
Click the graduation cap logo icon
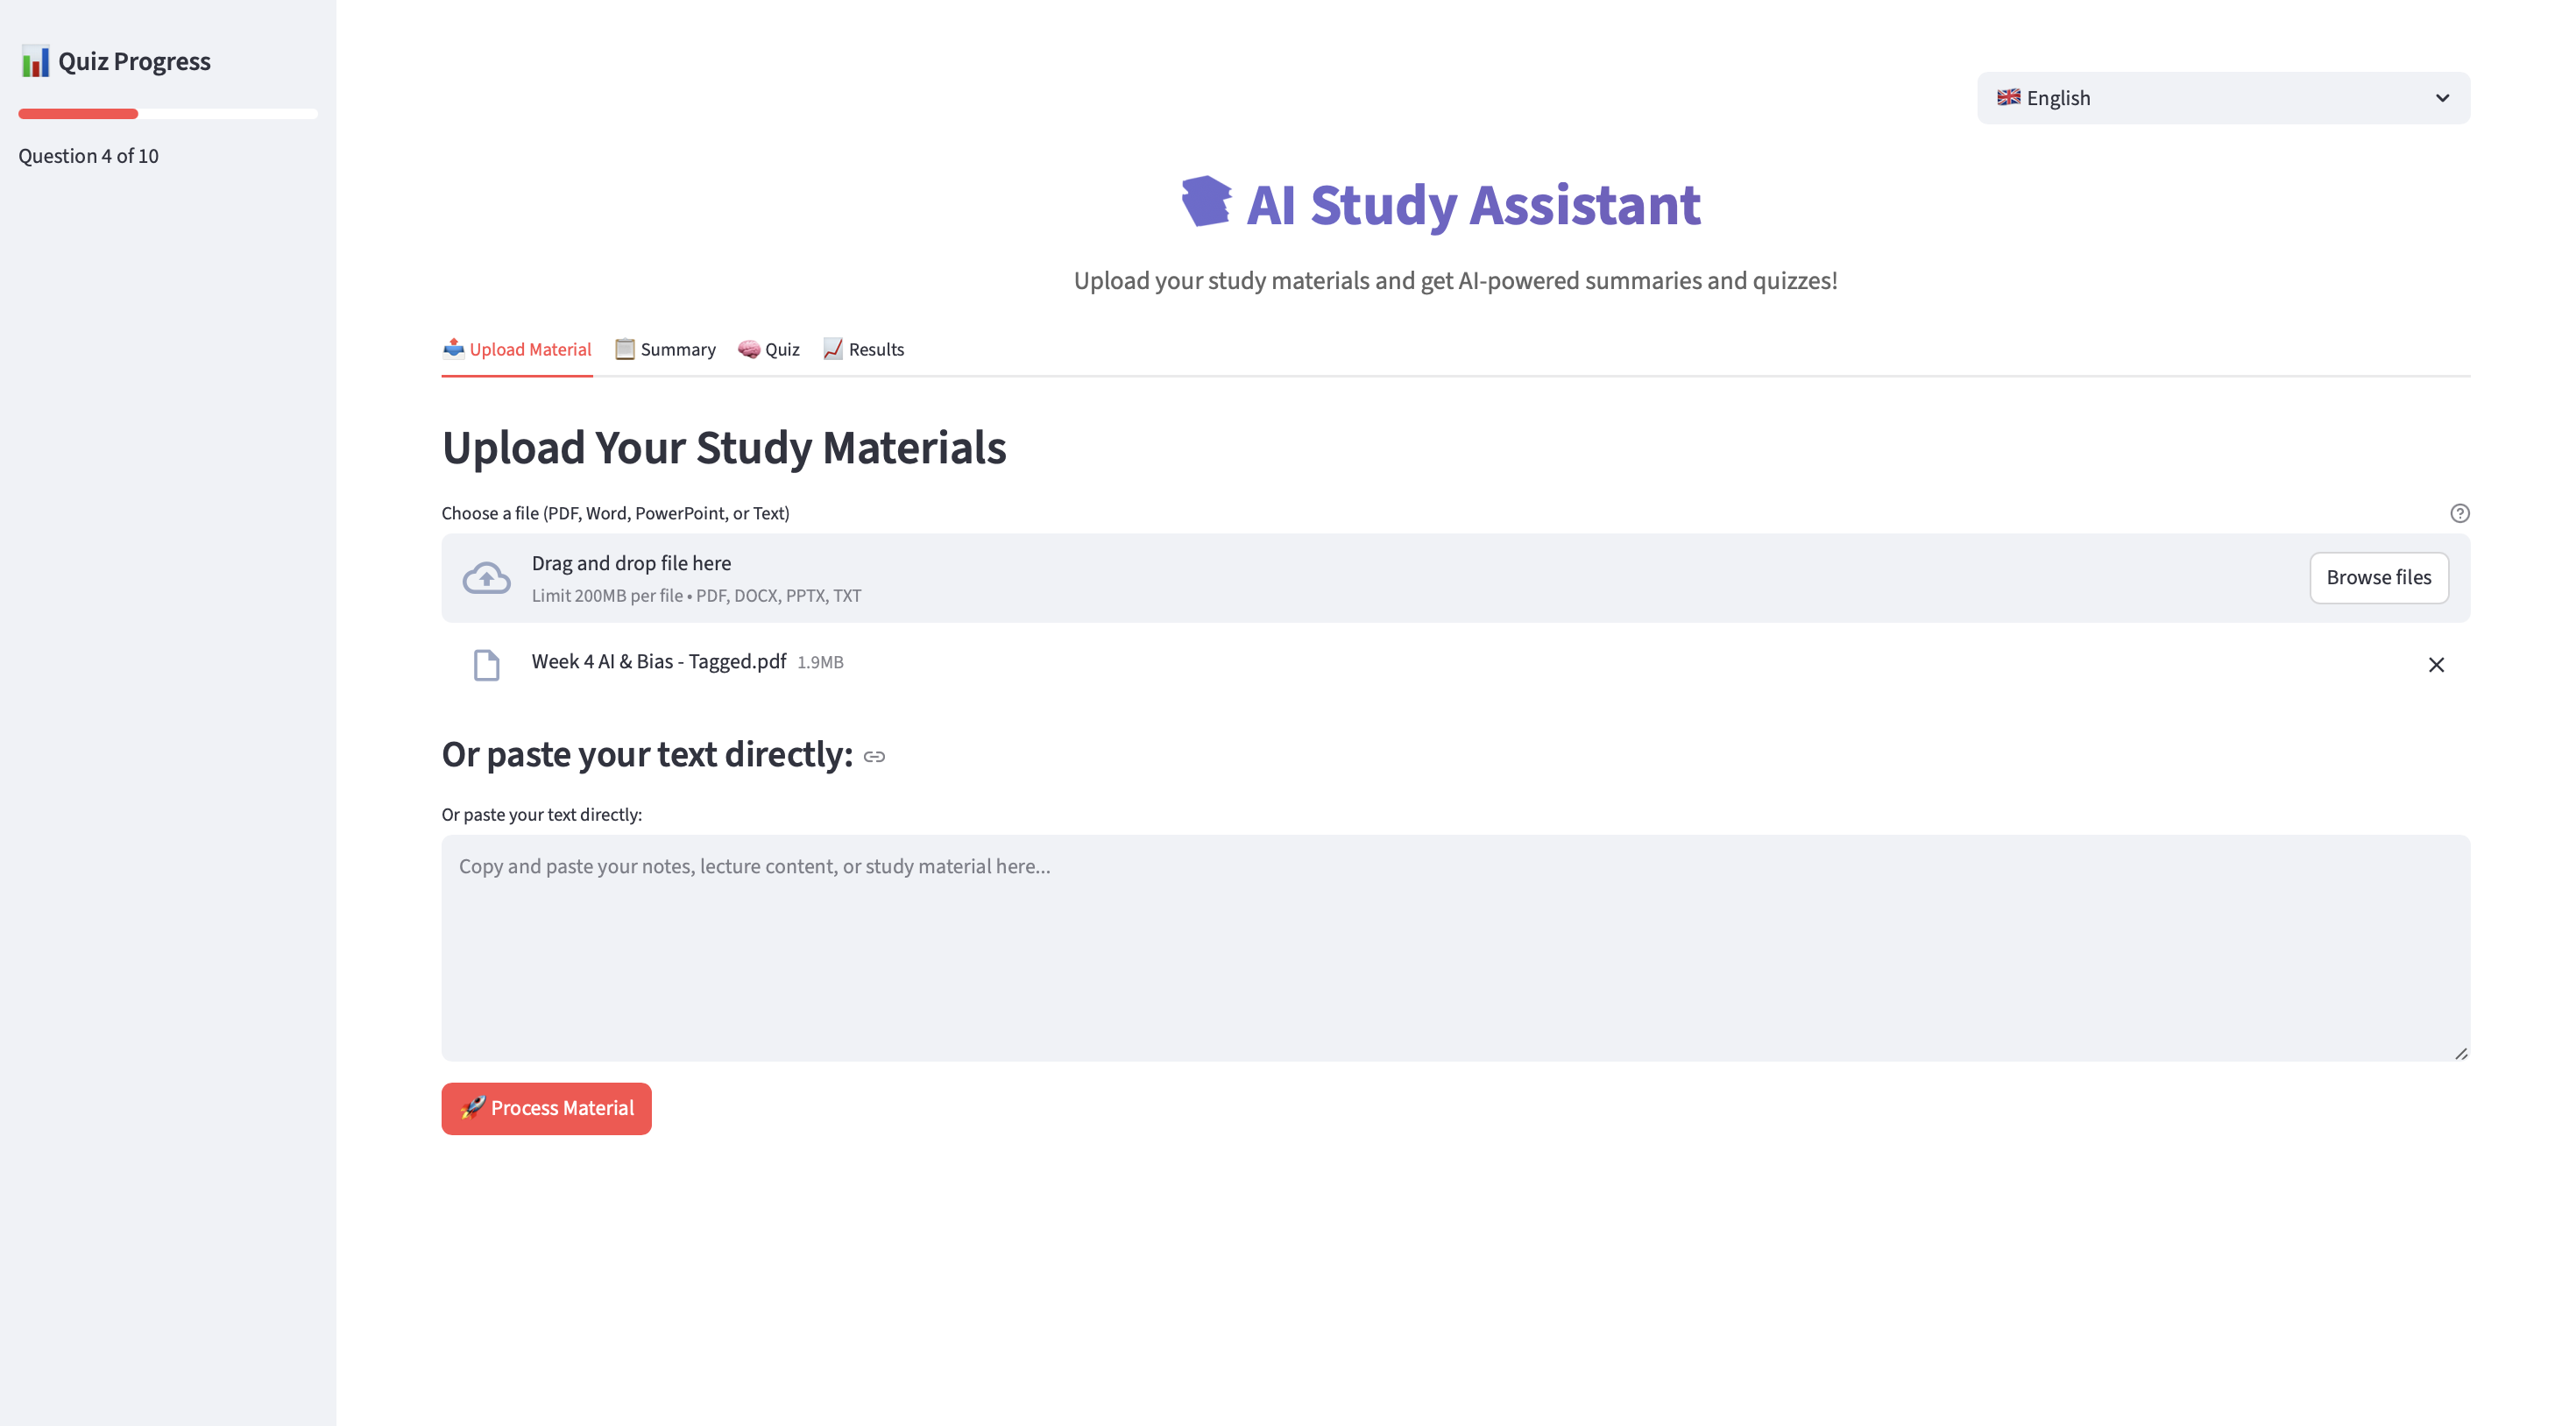(1206, 202)
